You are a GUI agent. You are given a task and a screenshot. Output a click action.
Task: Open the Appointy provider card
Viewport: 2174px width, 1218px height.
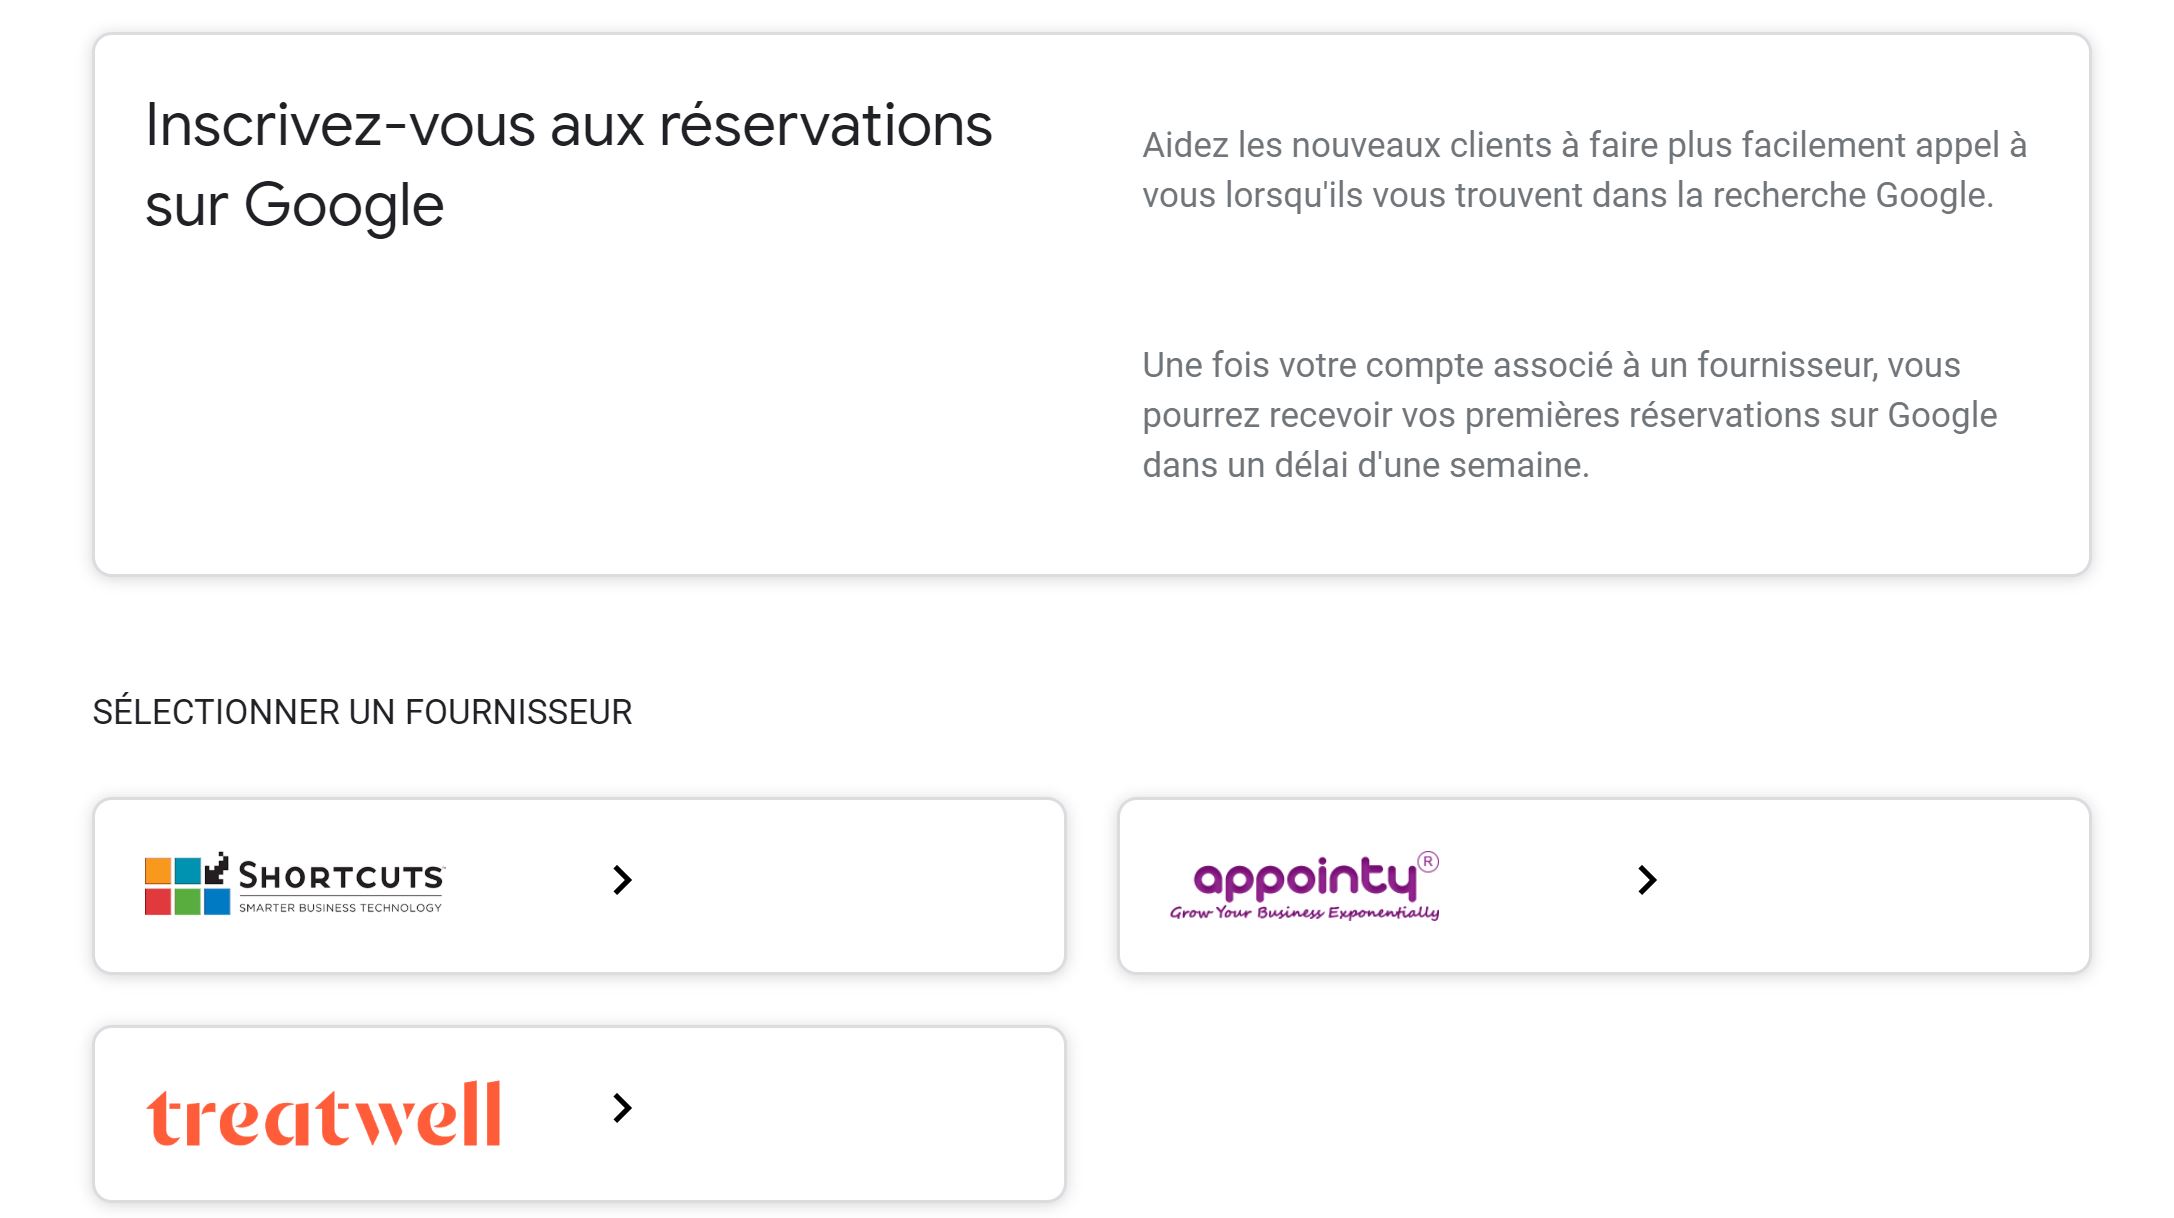pos(1604,886)
